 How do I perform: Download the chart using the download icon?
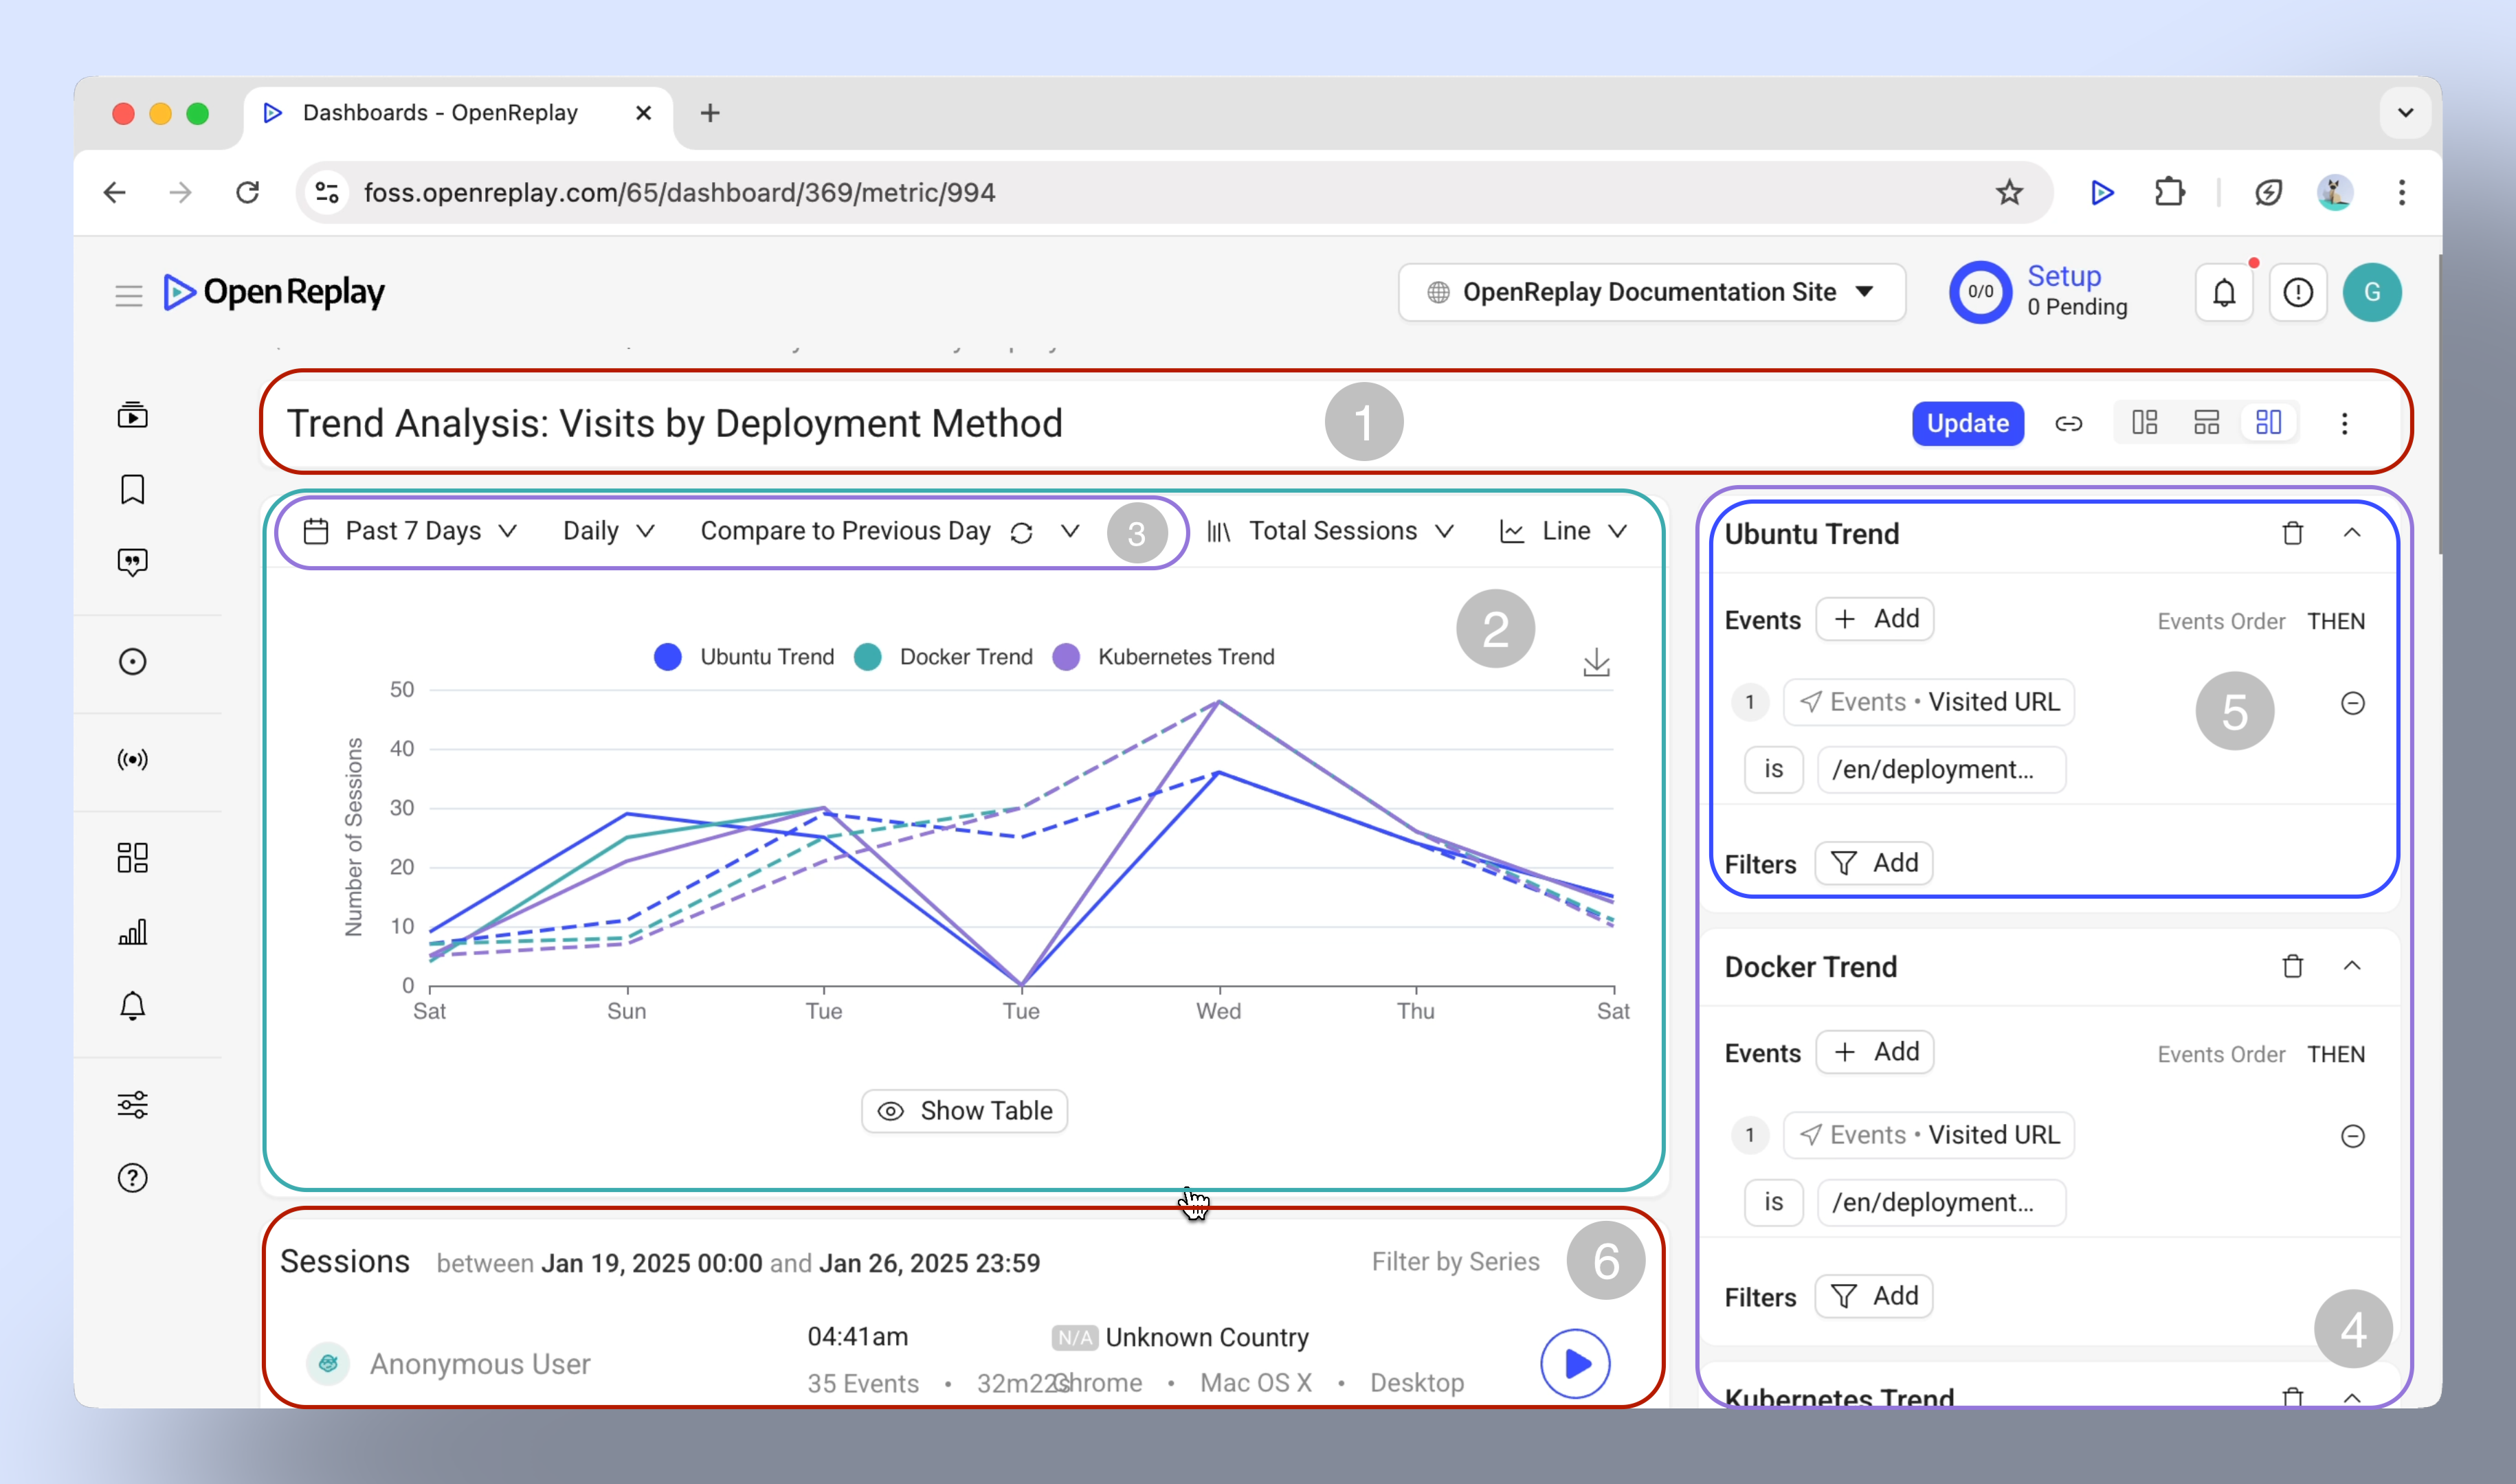coord(1596,662)
